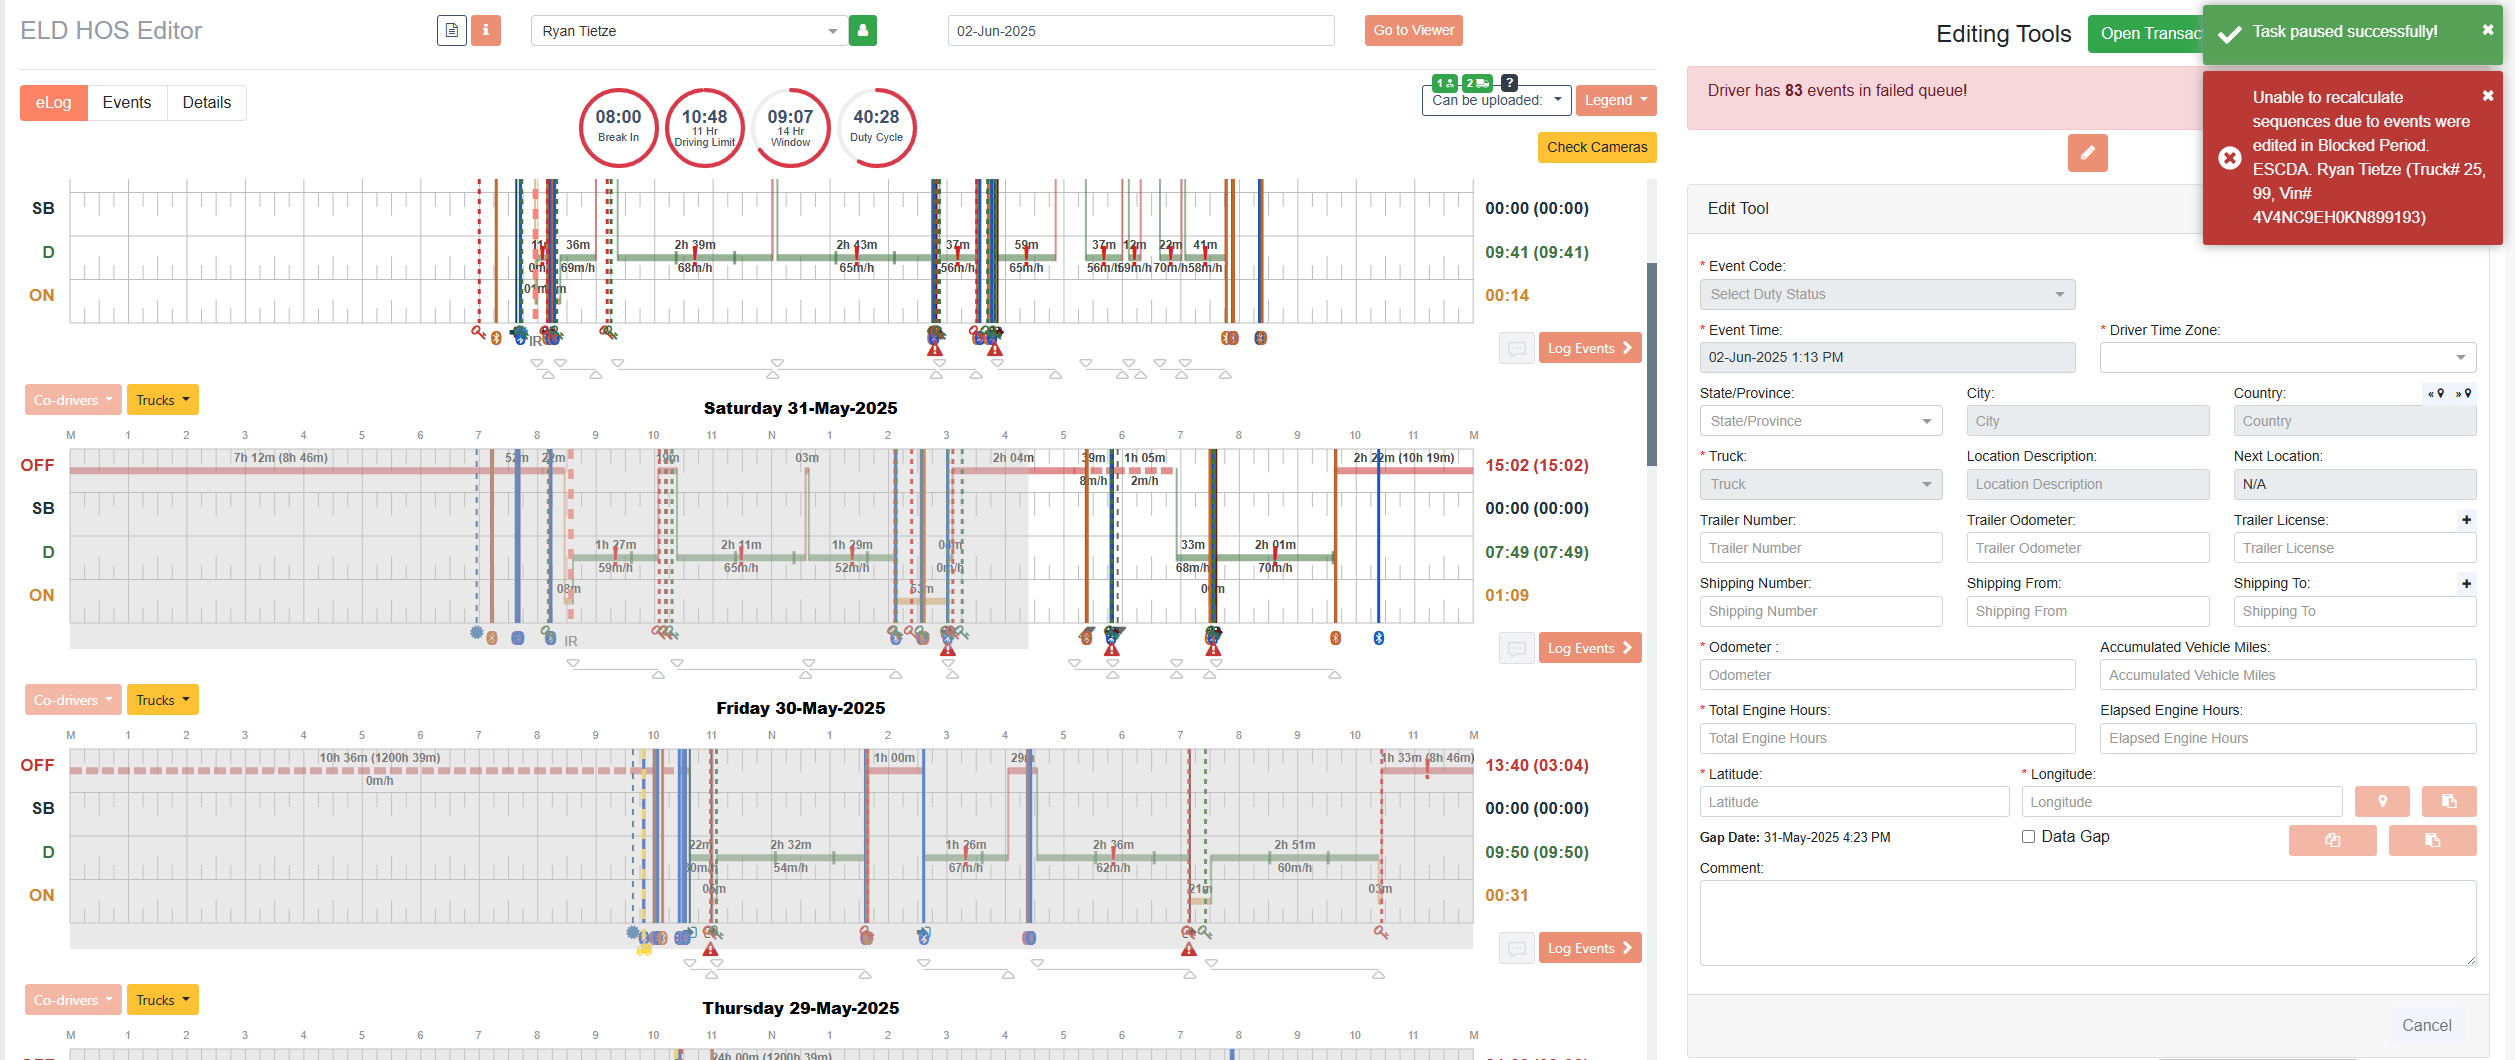The image size is (2515, 1060).
Task: Open Log Events for Friday 30-May
Action: pyautogui.click(x=1590, y=948)
